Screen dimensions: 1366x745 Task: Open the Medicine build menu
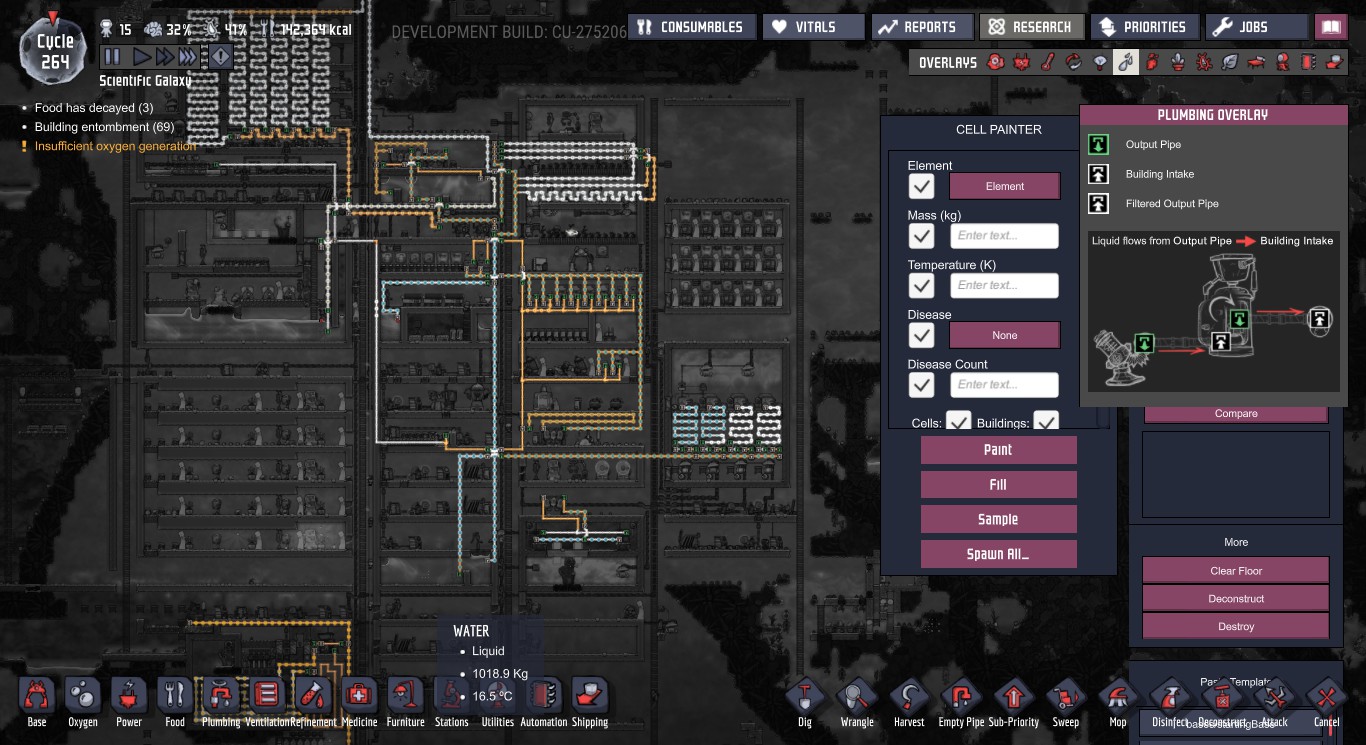[359, 702]
